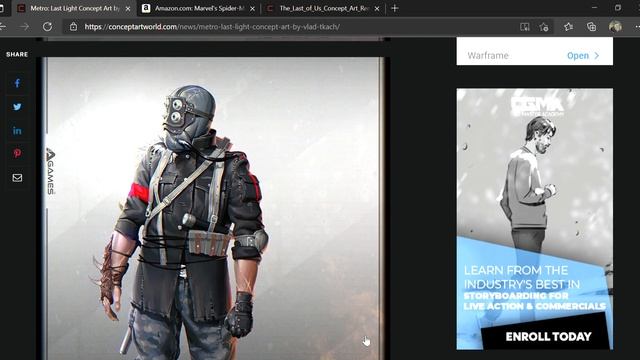Open the Warframe ad link

pyautogui.click(x=583, y=56)
